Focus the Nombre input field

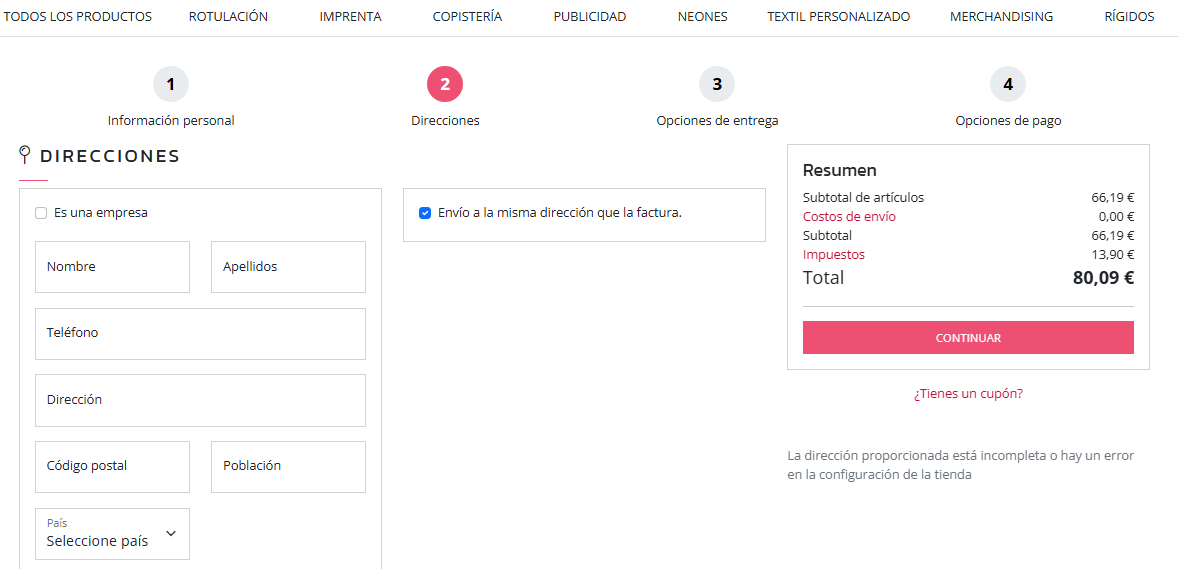click(x=112, y=267)
